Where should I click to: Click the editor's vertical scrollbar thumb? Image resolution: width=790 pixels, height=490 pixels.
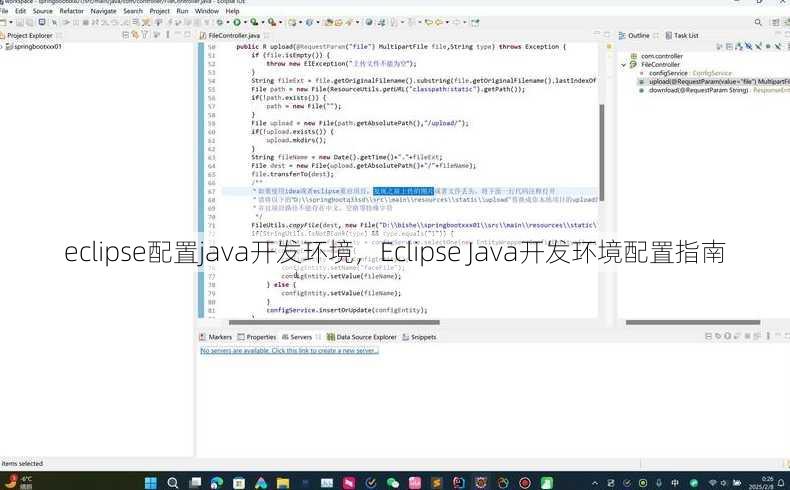602,153
